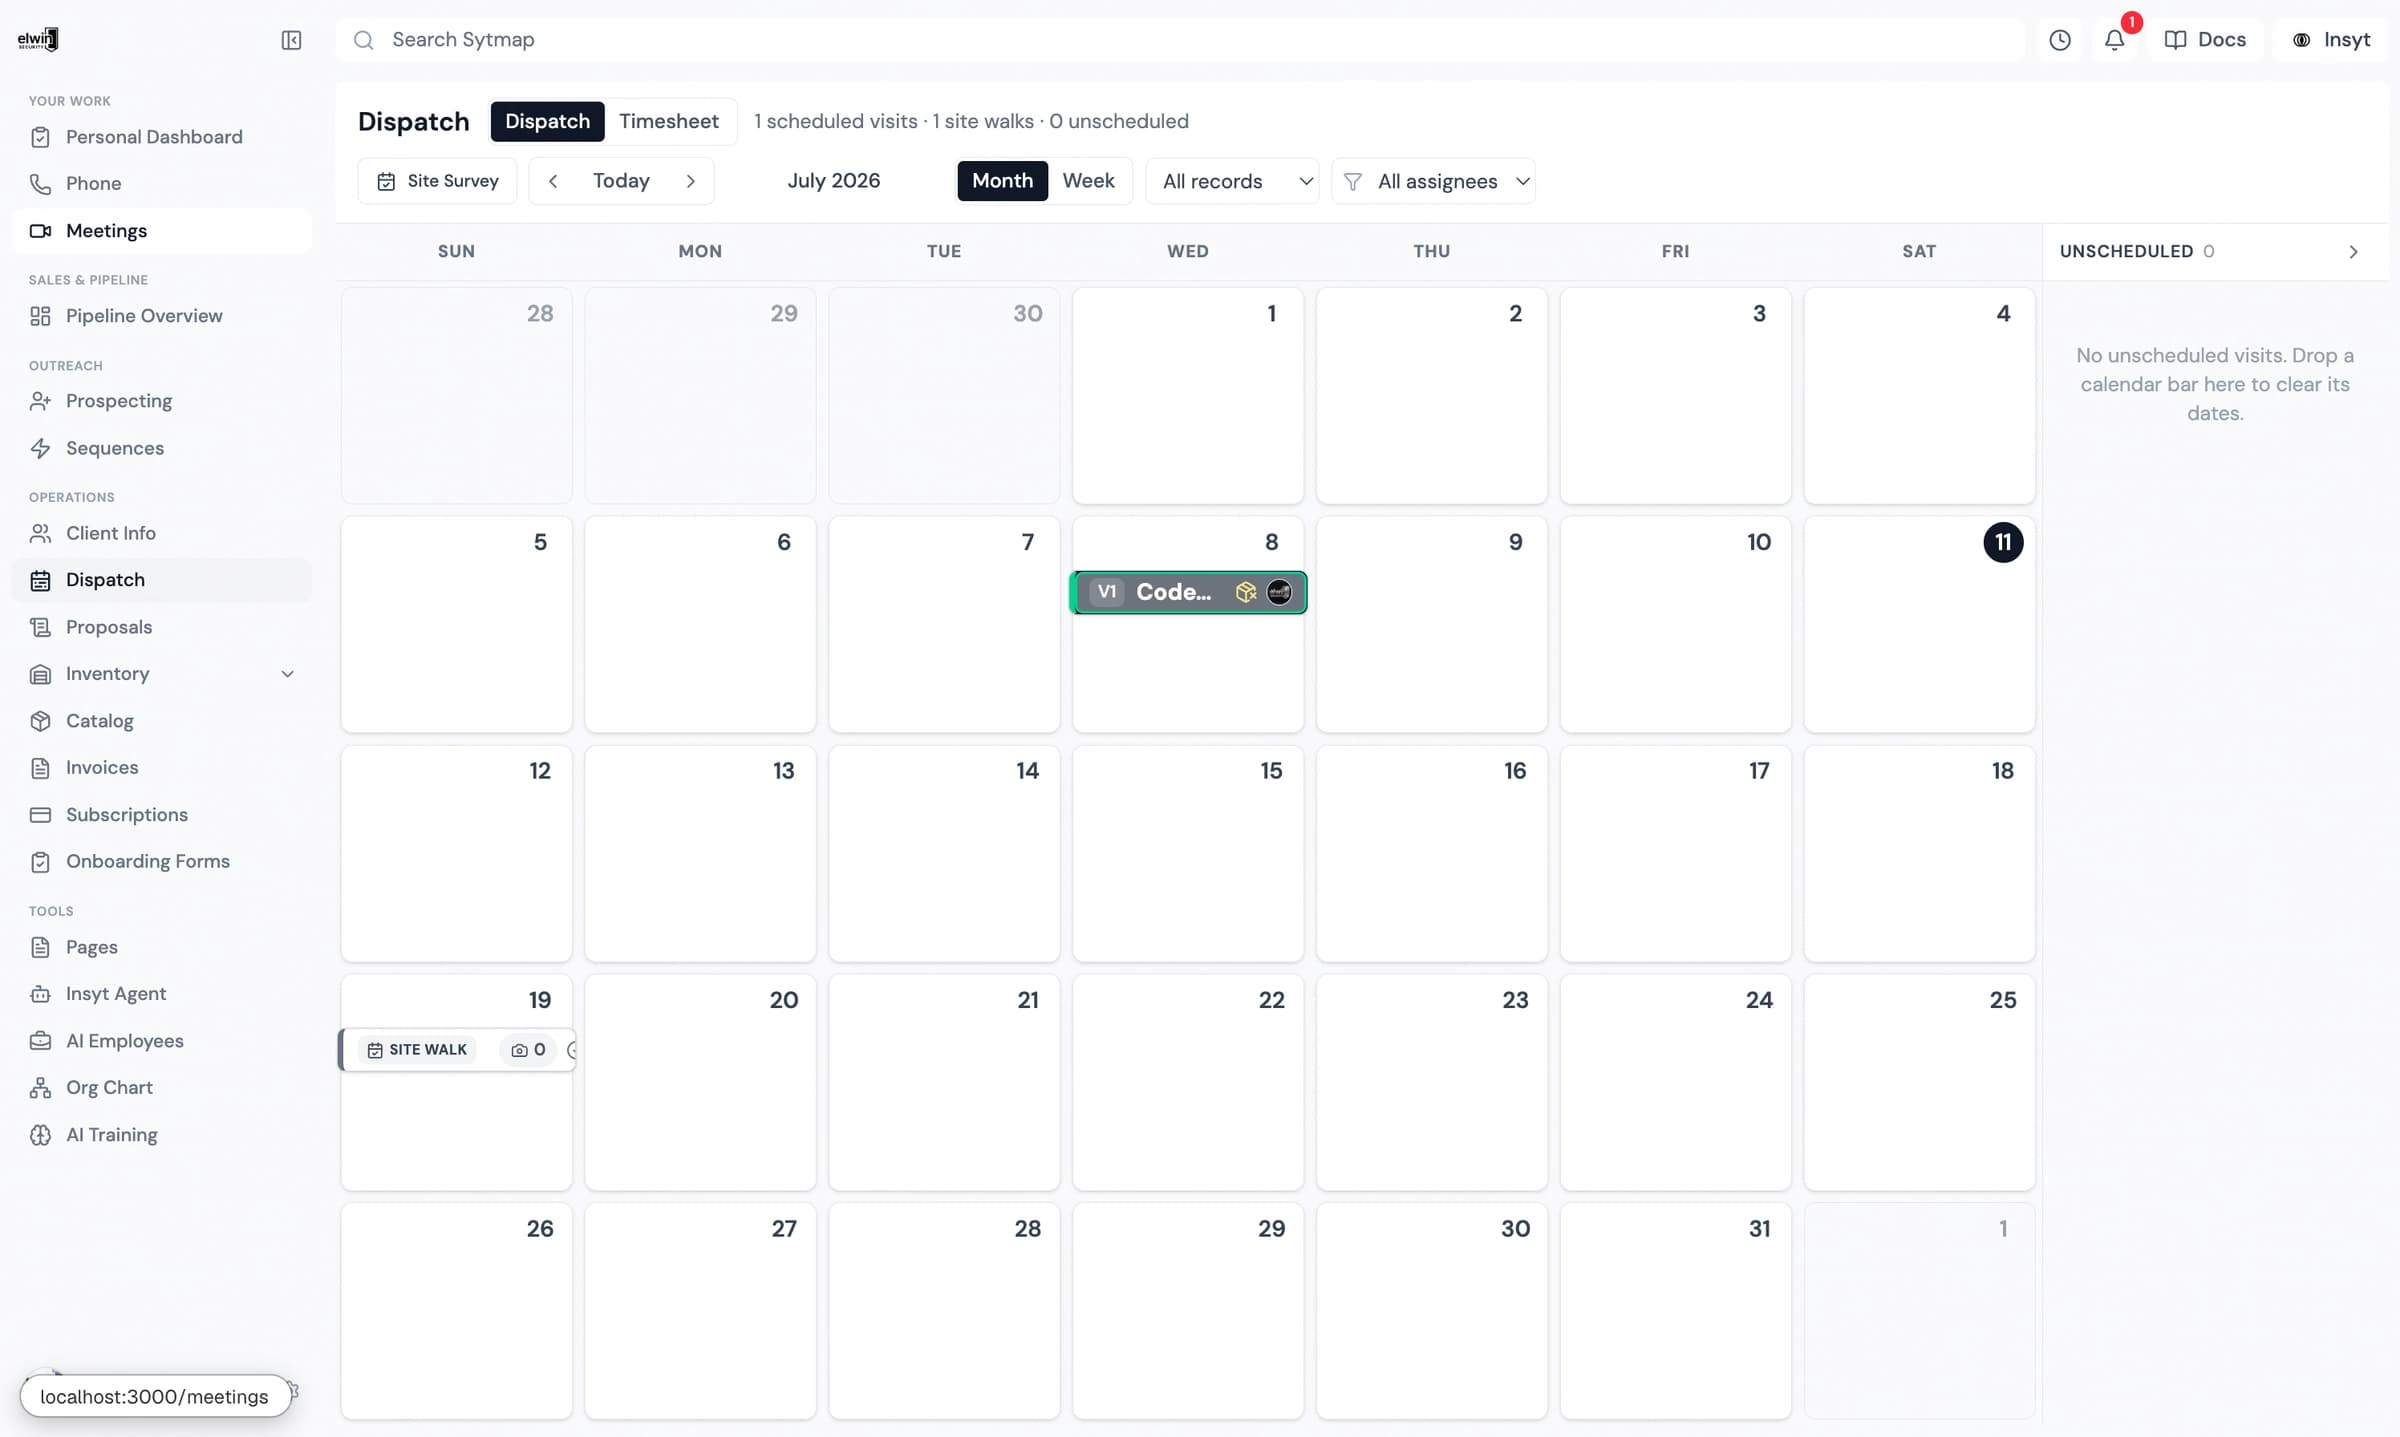
Task: Jump to Today
Action: pyautogui.click(x=621, y=181)
